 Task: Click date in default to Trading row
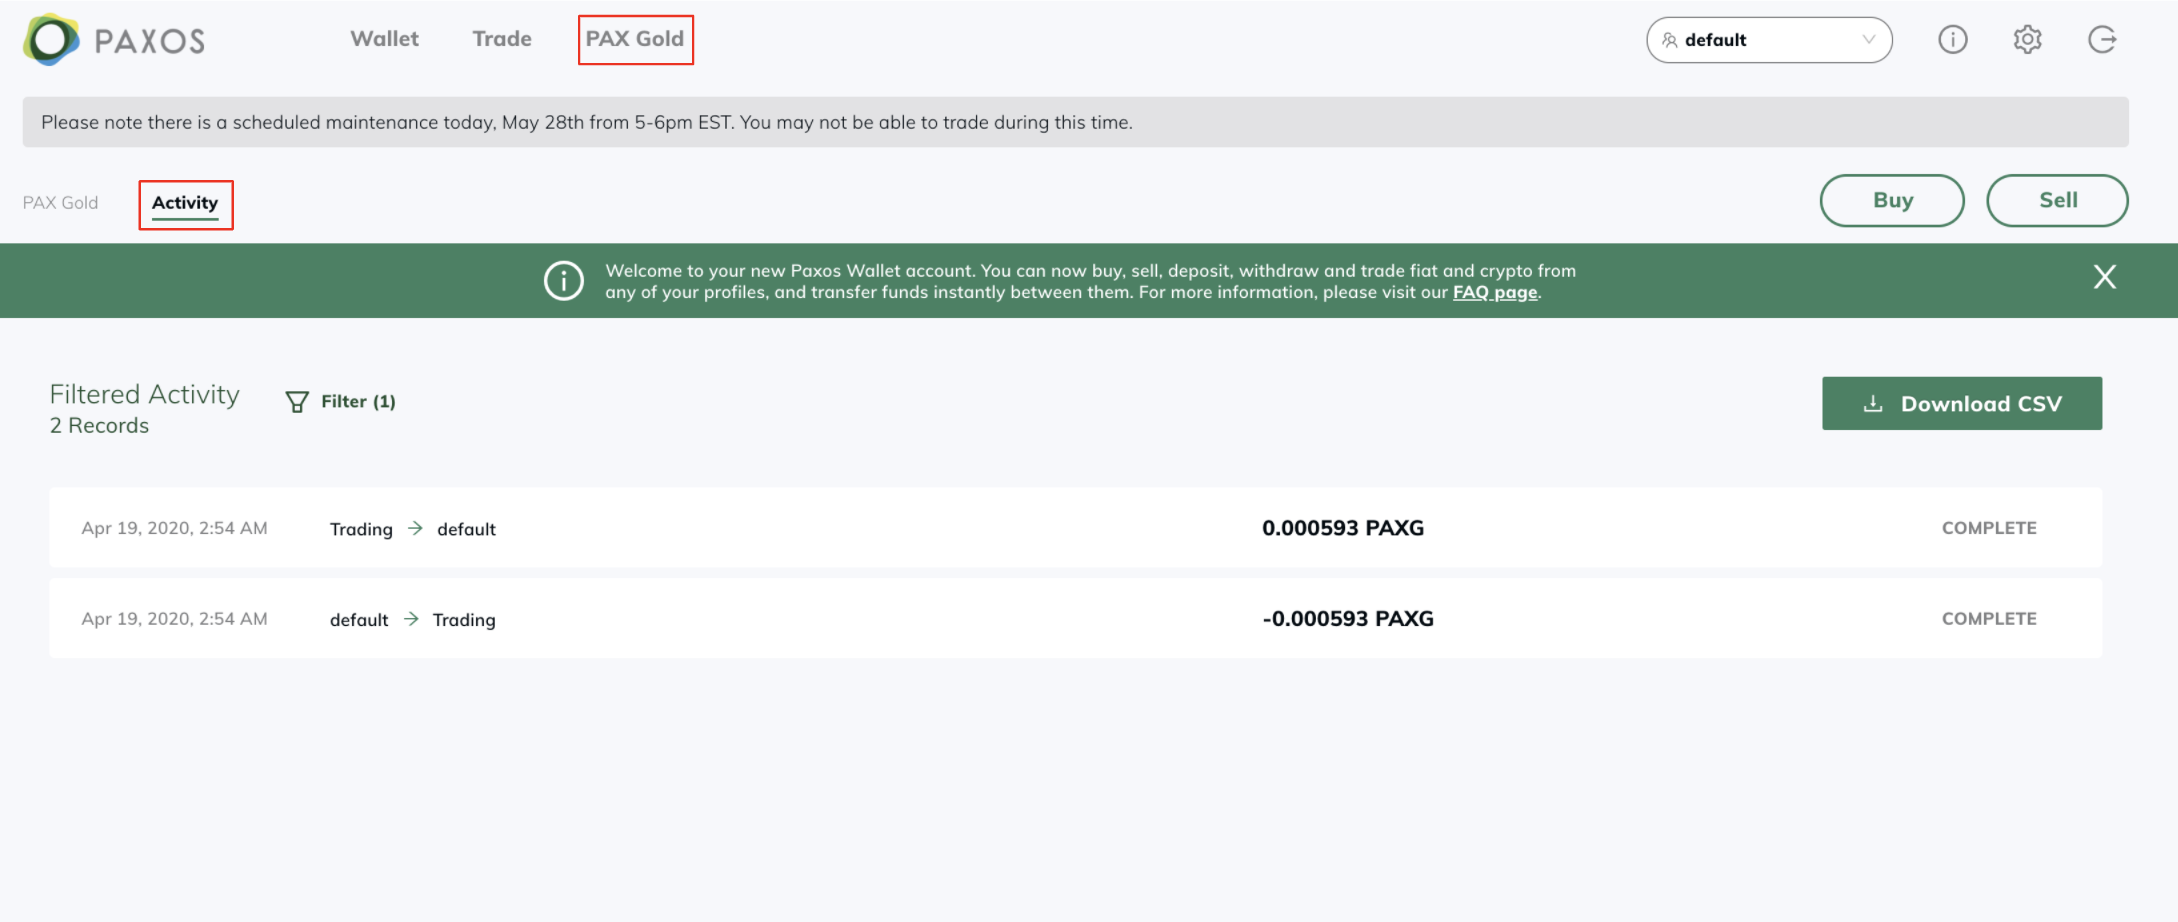174,619
